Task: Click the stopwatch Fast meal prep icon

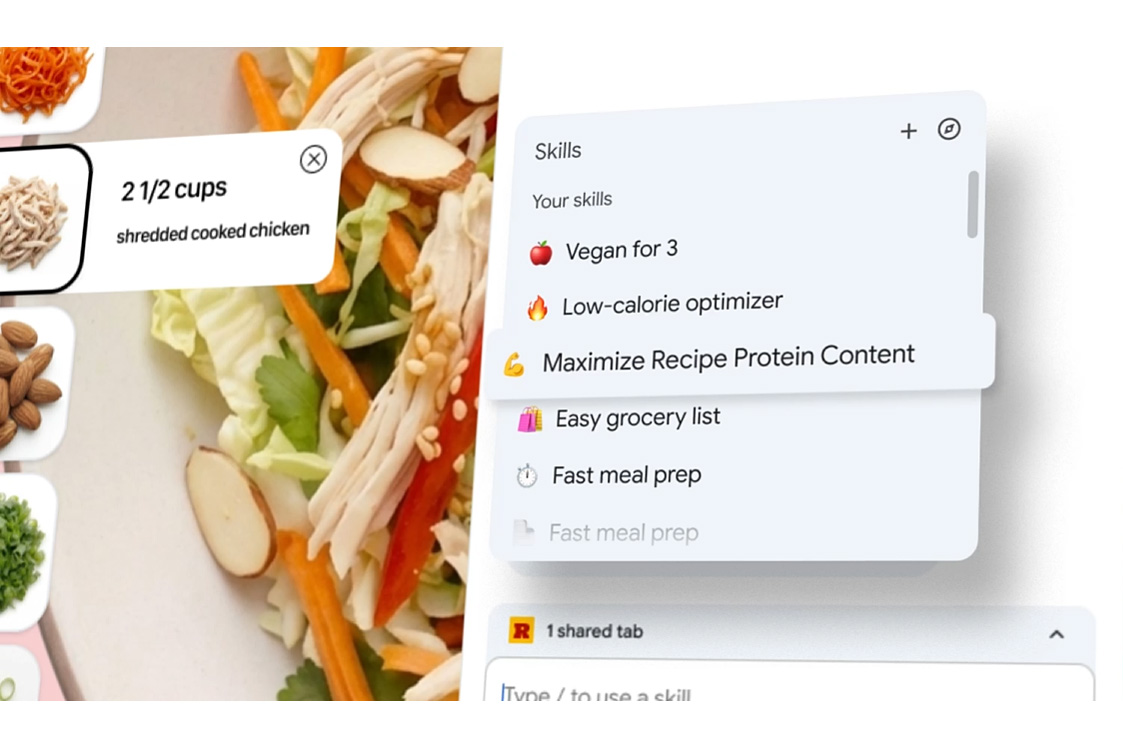Action: click(526, 476)
